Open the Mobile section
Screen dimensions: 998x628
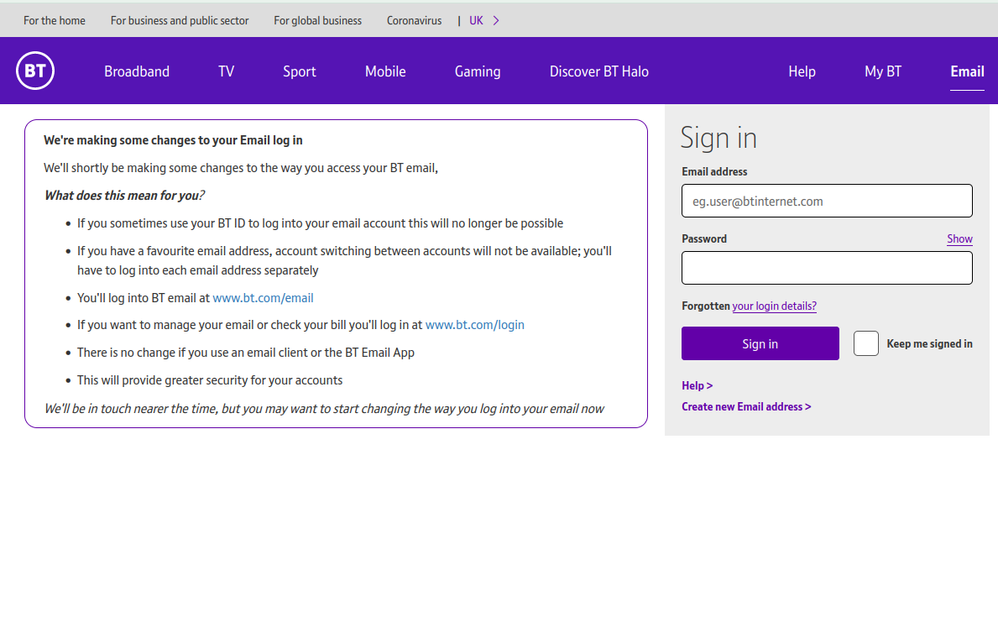coord(385,71)
